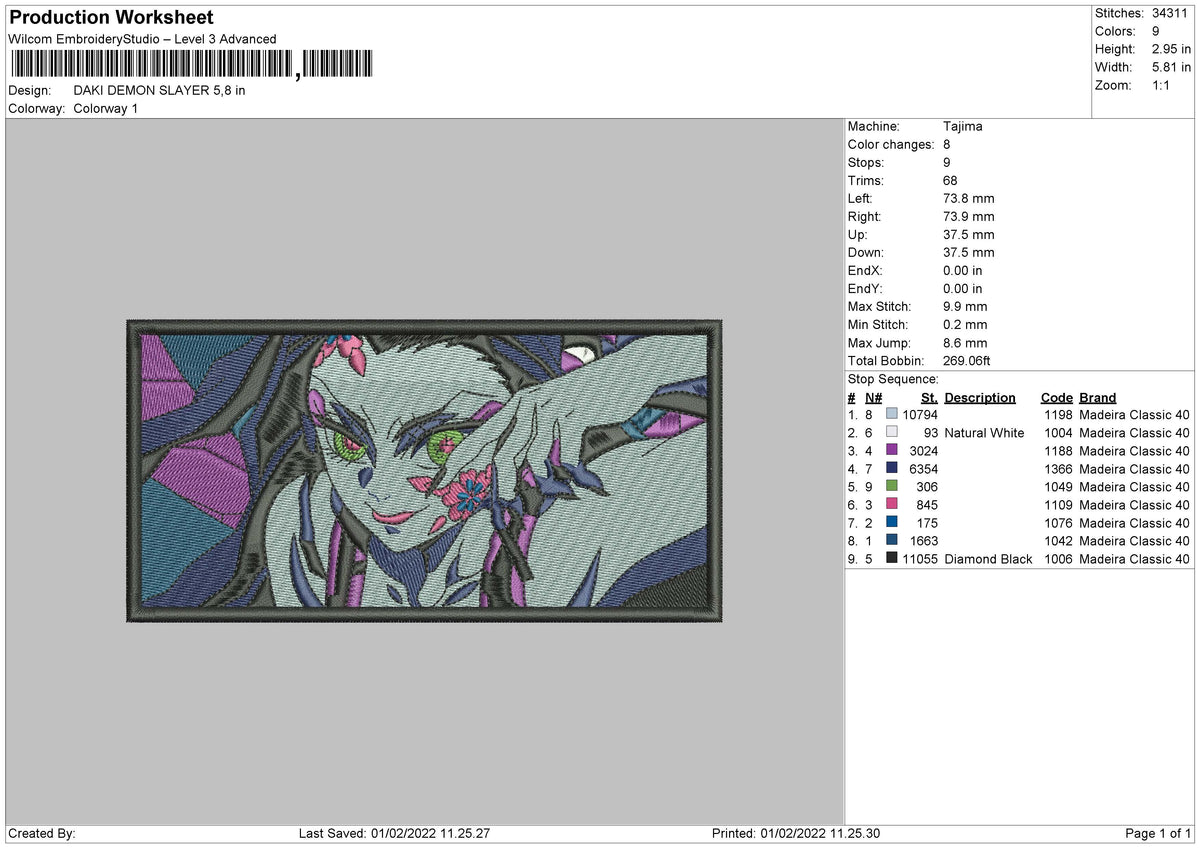This screenshot has height=848, width=1200.
Task: Click the colorway name 'Colorway 1'
Action: coord(106,108)
